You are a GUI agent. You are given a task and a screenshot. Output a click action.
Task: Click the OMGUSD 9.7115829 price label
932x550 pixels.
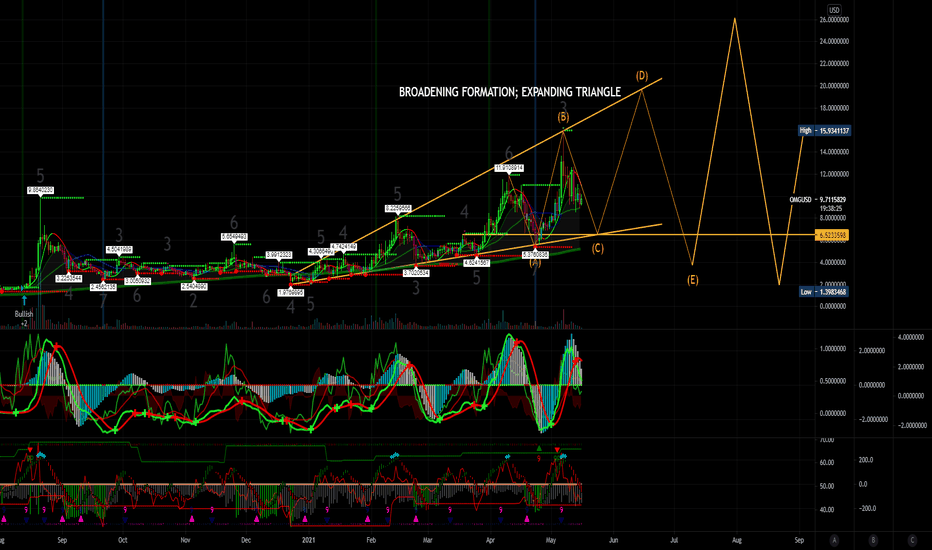[x=817, y=200]
